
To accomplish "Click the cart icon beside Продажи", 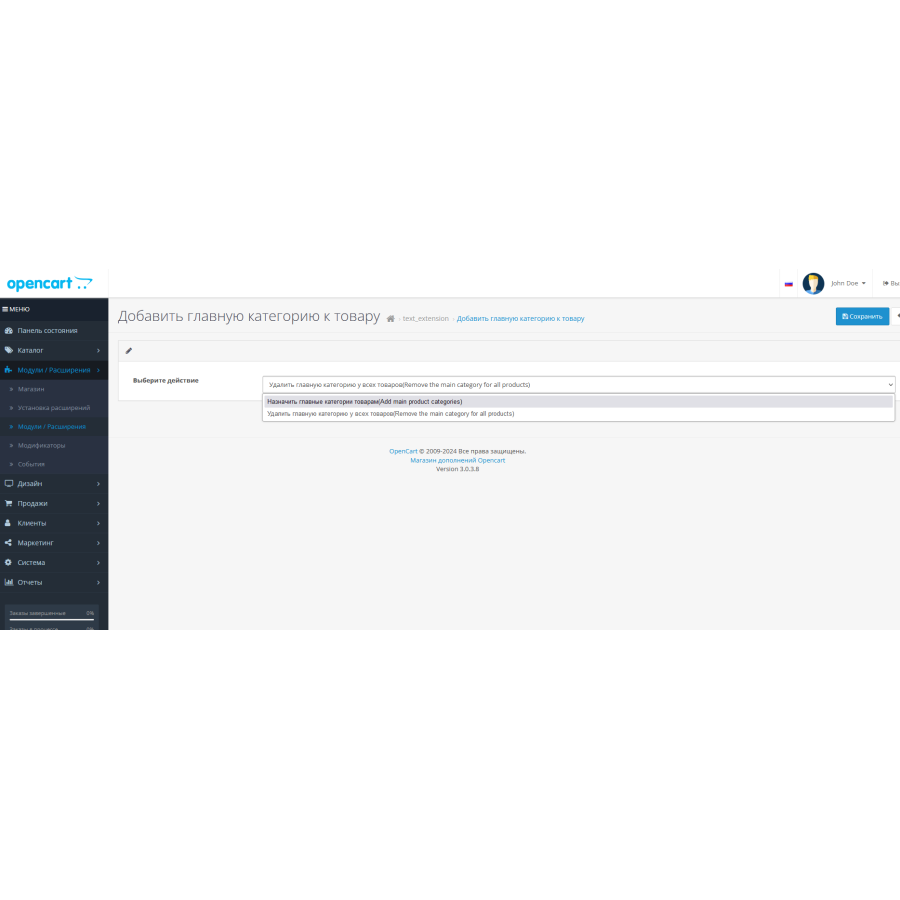I will (9, 503).
